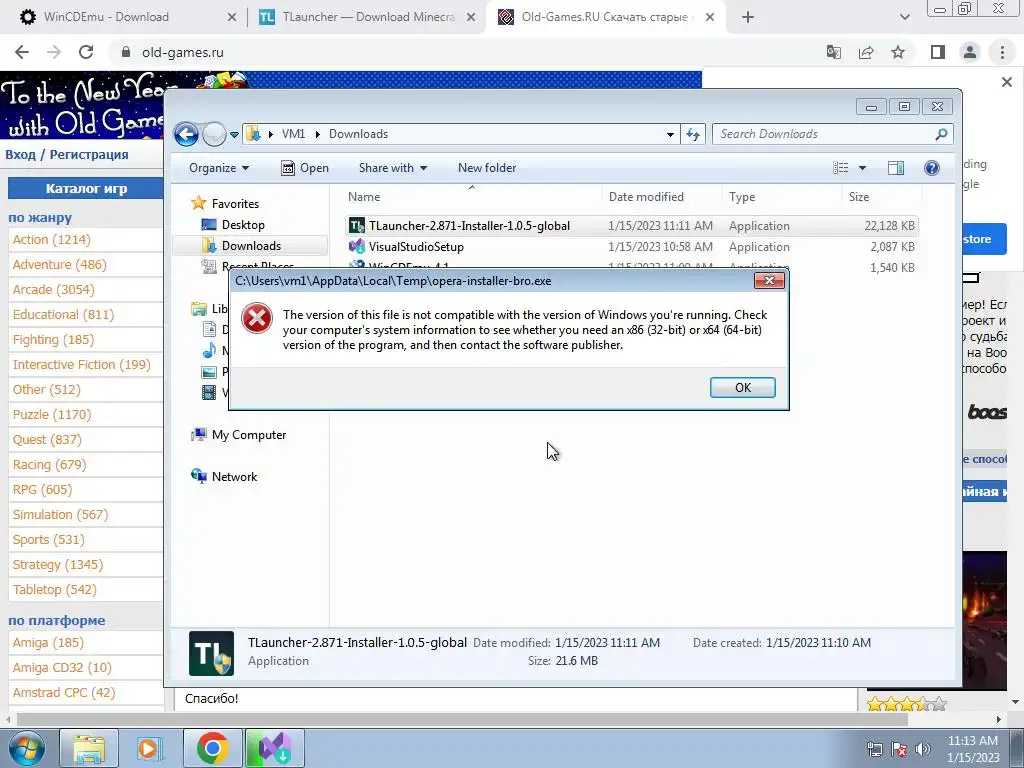Open the Organize menu
This screenshot has width=1024, height=768.
click(x=219, y=168)
